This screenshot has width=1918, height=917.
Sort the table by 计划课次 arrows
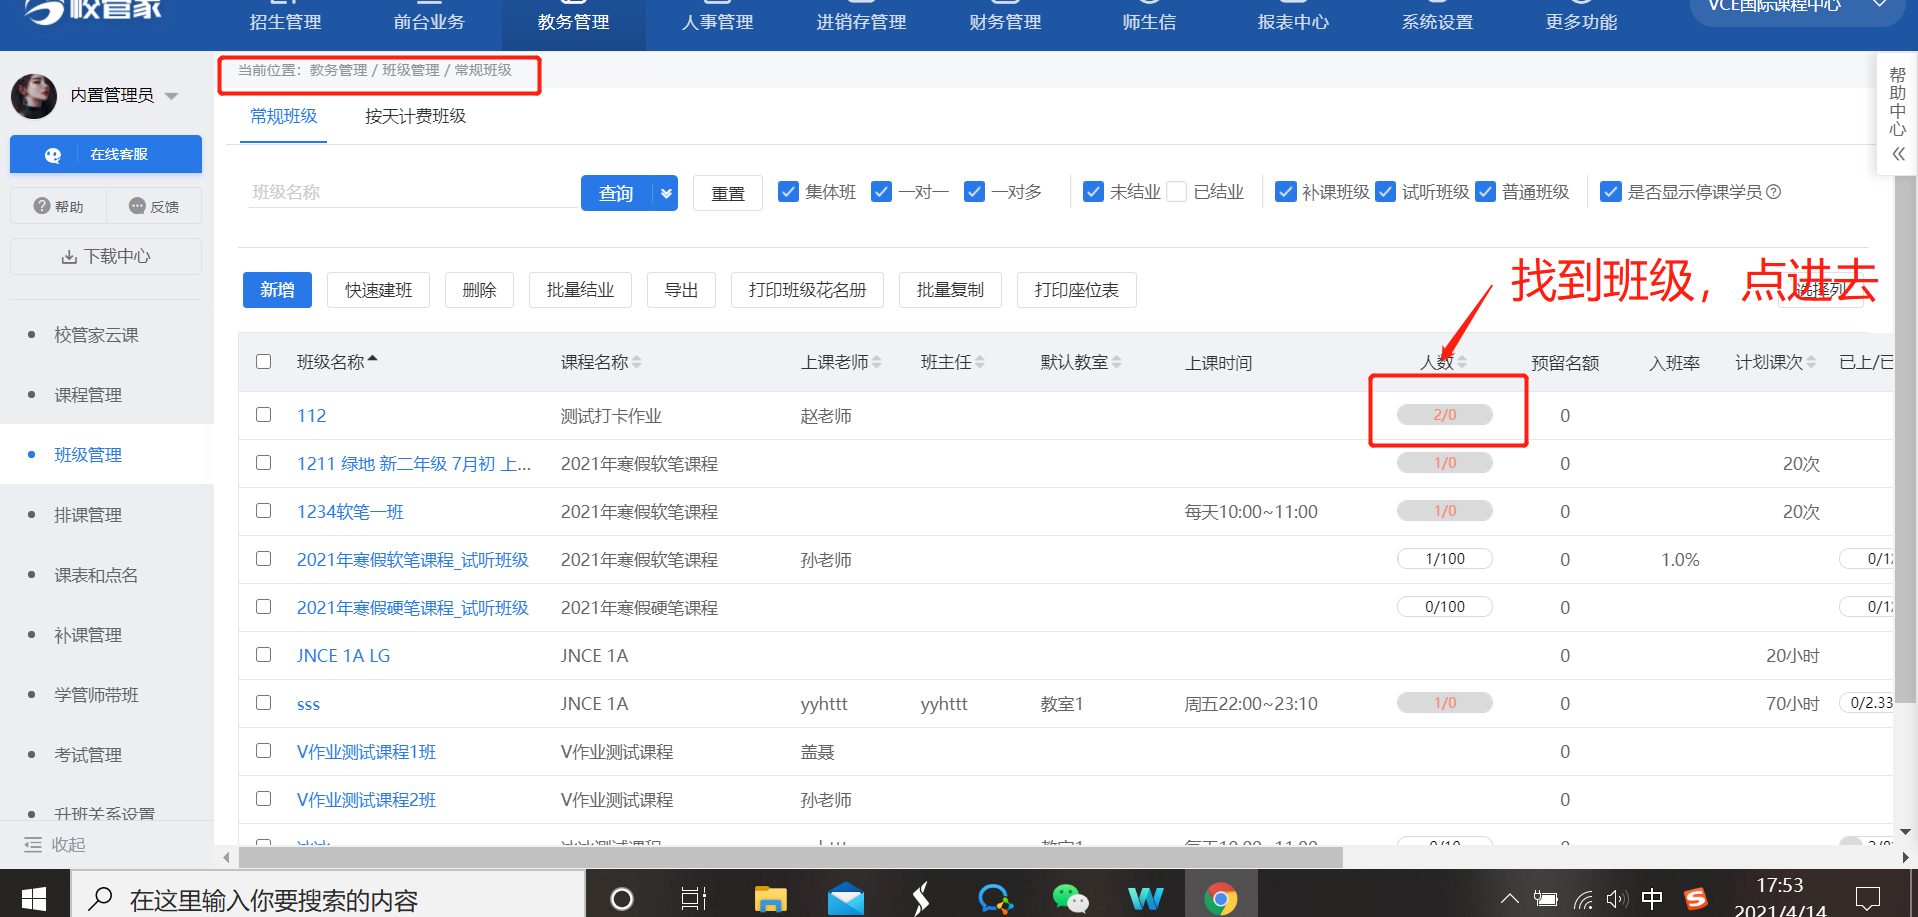coord(1811,362)
